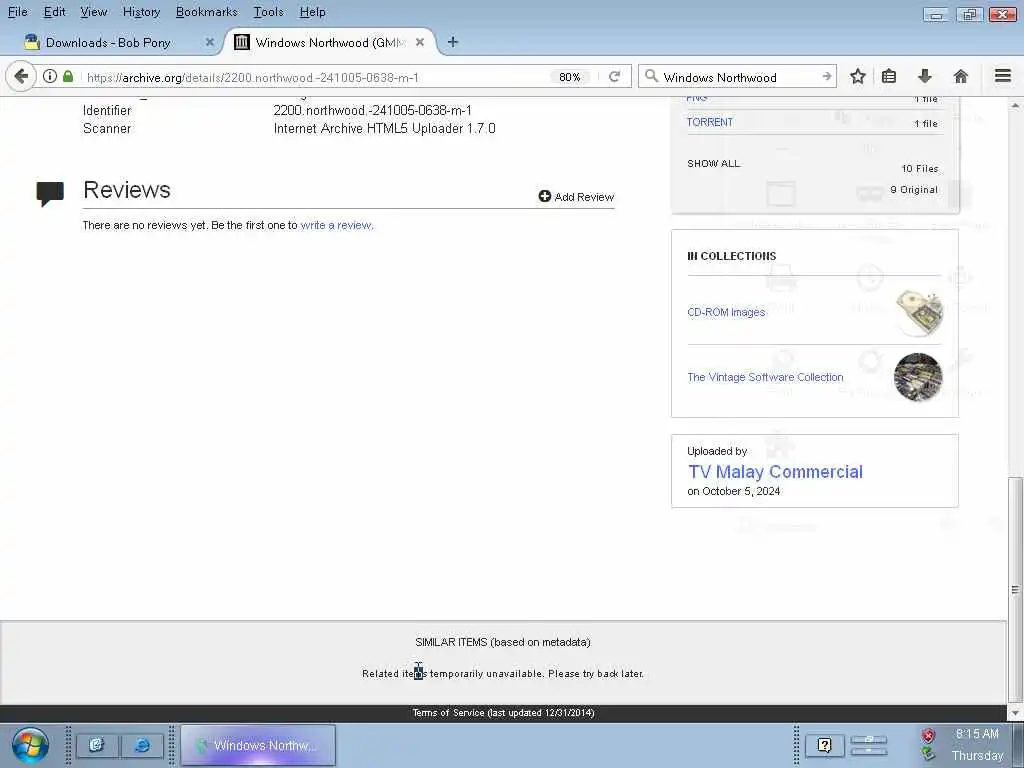Open the Windows Start orb
This screenshot has width=1024, height=768.
click(29, 745)
